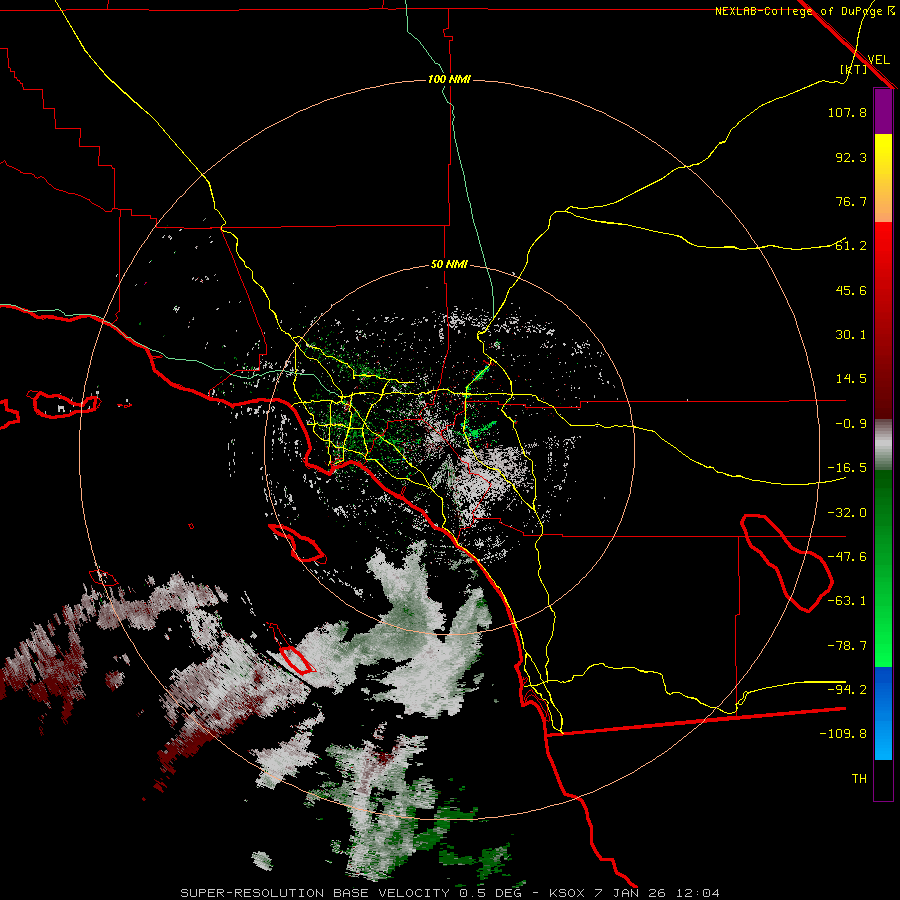Click the -0.9 legend value

[x=851, y=424]
